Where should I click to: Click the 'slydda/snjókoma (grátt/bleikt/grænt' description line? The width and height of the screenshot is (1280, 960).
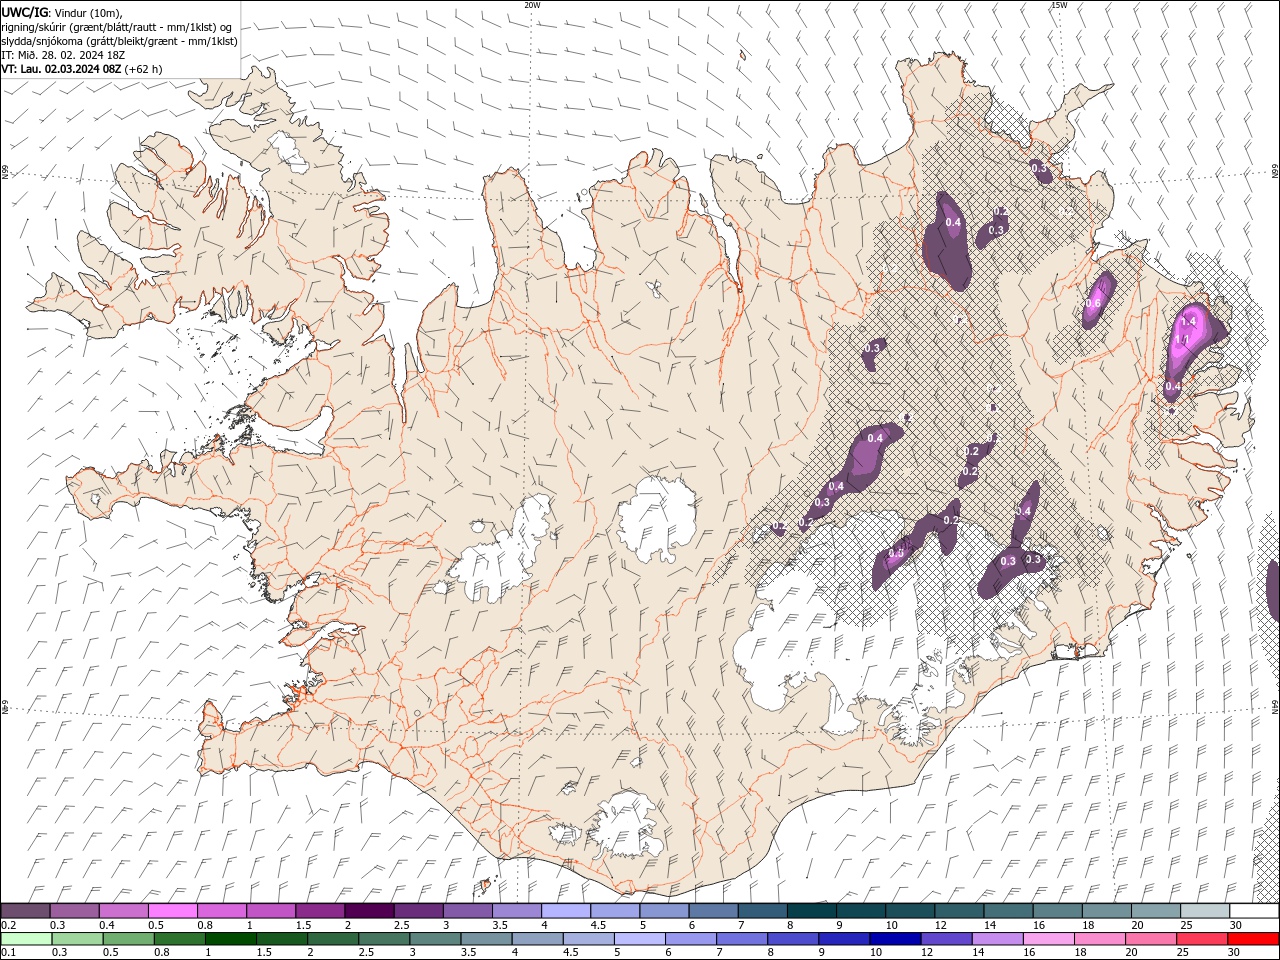pyautogui.click(x=119, y=41)
